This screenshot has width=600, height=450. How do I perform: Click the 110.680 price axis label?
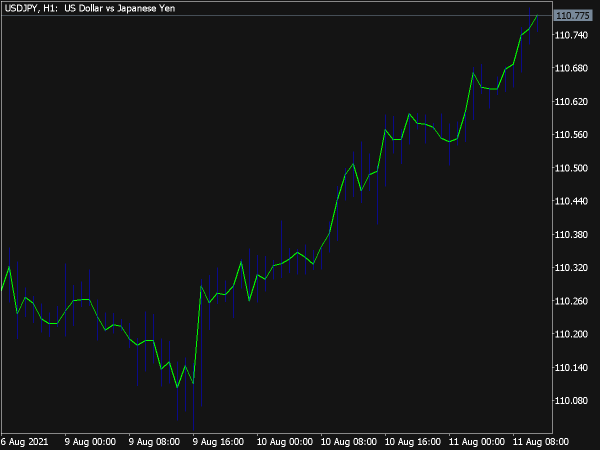[x=571, y=68]
